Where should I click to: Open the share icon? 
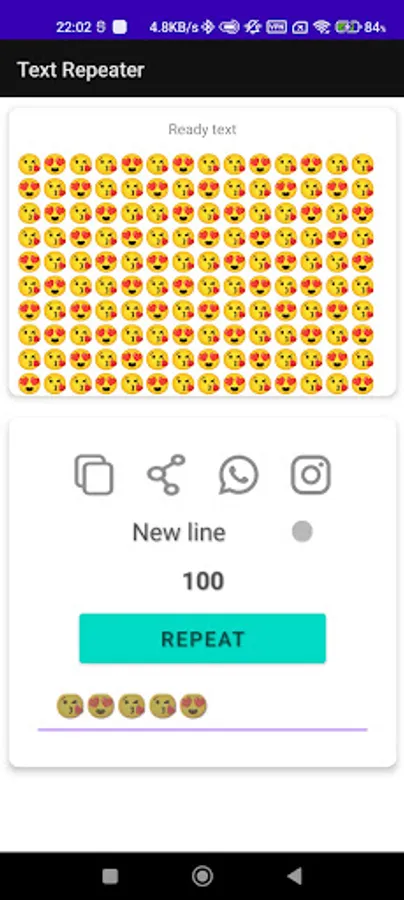166,475
